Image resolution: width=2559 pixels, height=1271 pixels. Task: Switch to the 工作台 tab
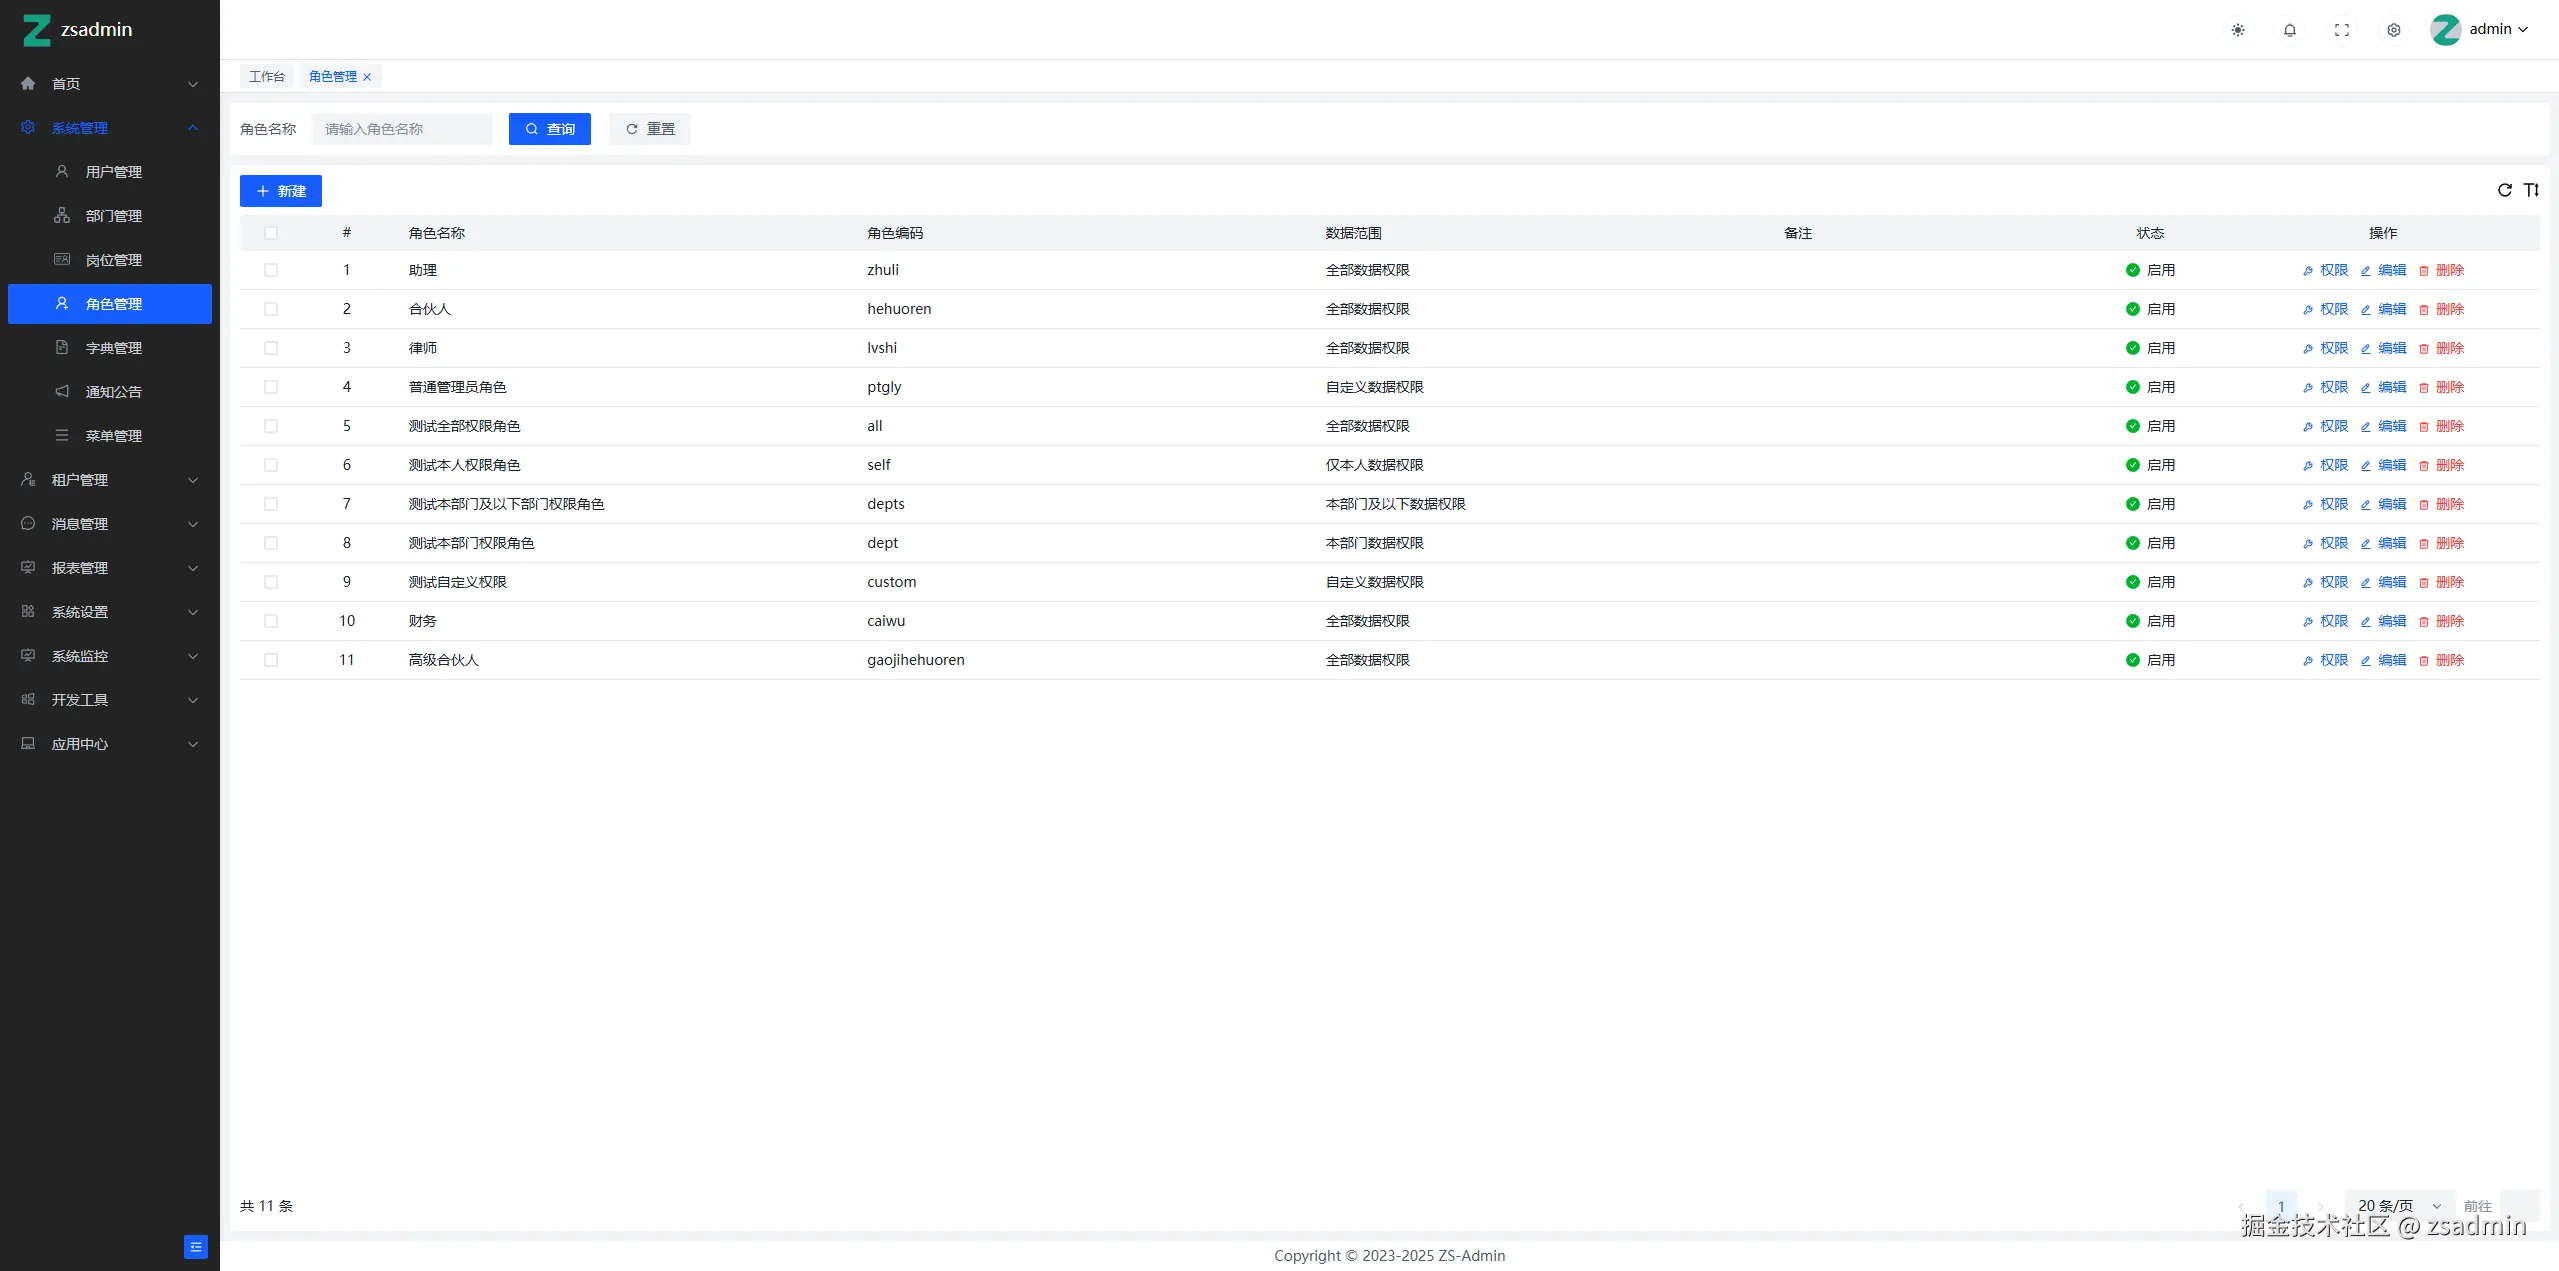(267, 77)
